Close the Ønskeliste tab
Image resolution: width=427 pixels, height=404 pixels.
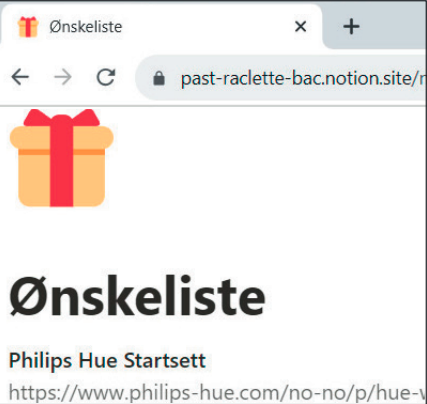point(300,26)
